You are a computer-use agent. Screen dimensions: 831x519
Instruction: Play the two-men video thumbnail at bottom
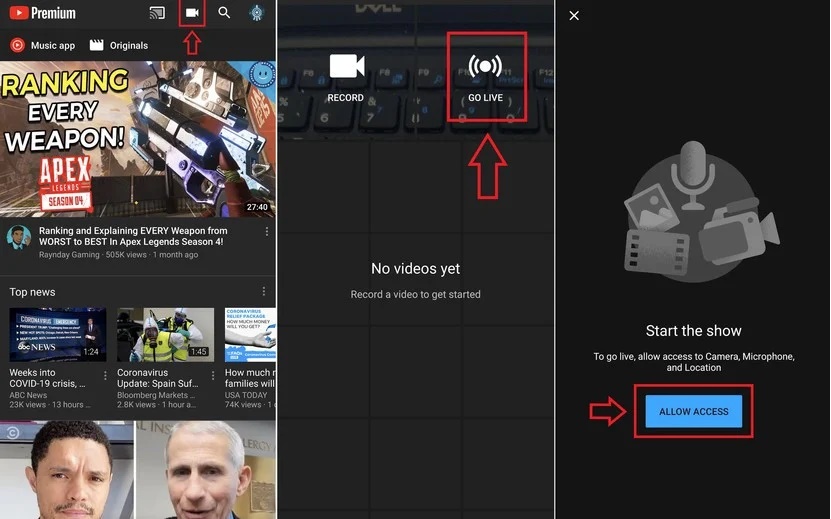[138, 470]
